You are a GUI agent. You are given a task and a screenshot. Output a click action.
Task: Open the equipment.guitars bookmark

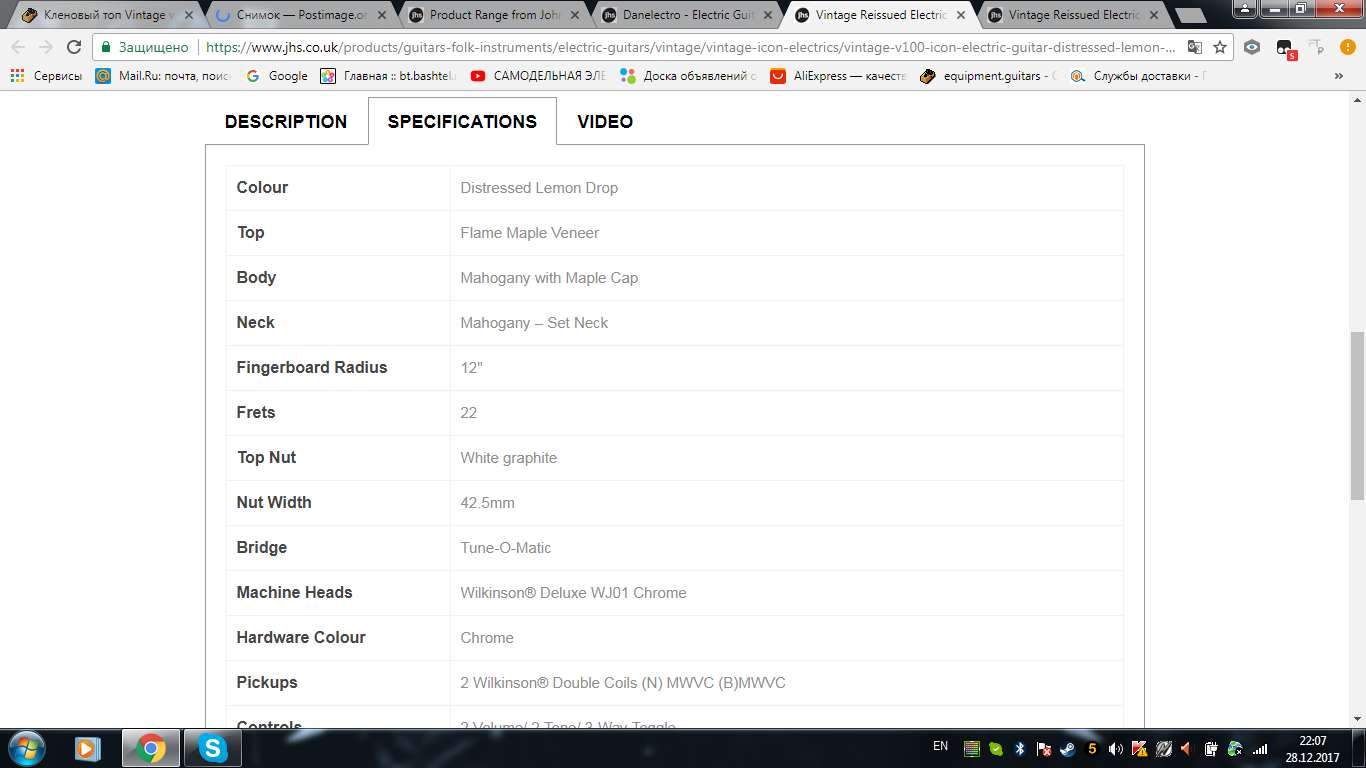(988, 76)
